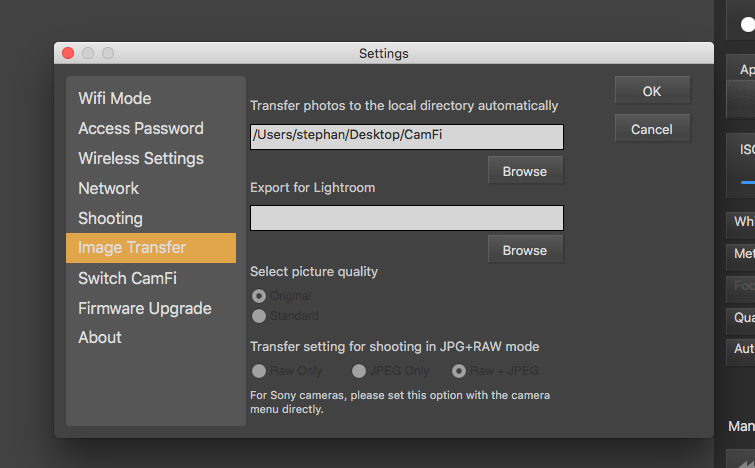Click the local directory path field
This screenshot has height=468, width=755.
[x=406, y=137]
